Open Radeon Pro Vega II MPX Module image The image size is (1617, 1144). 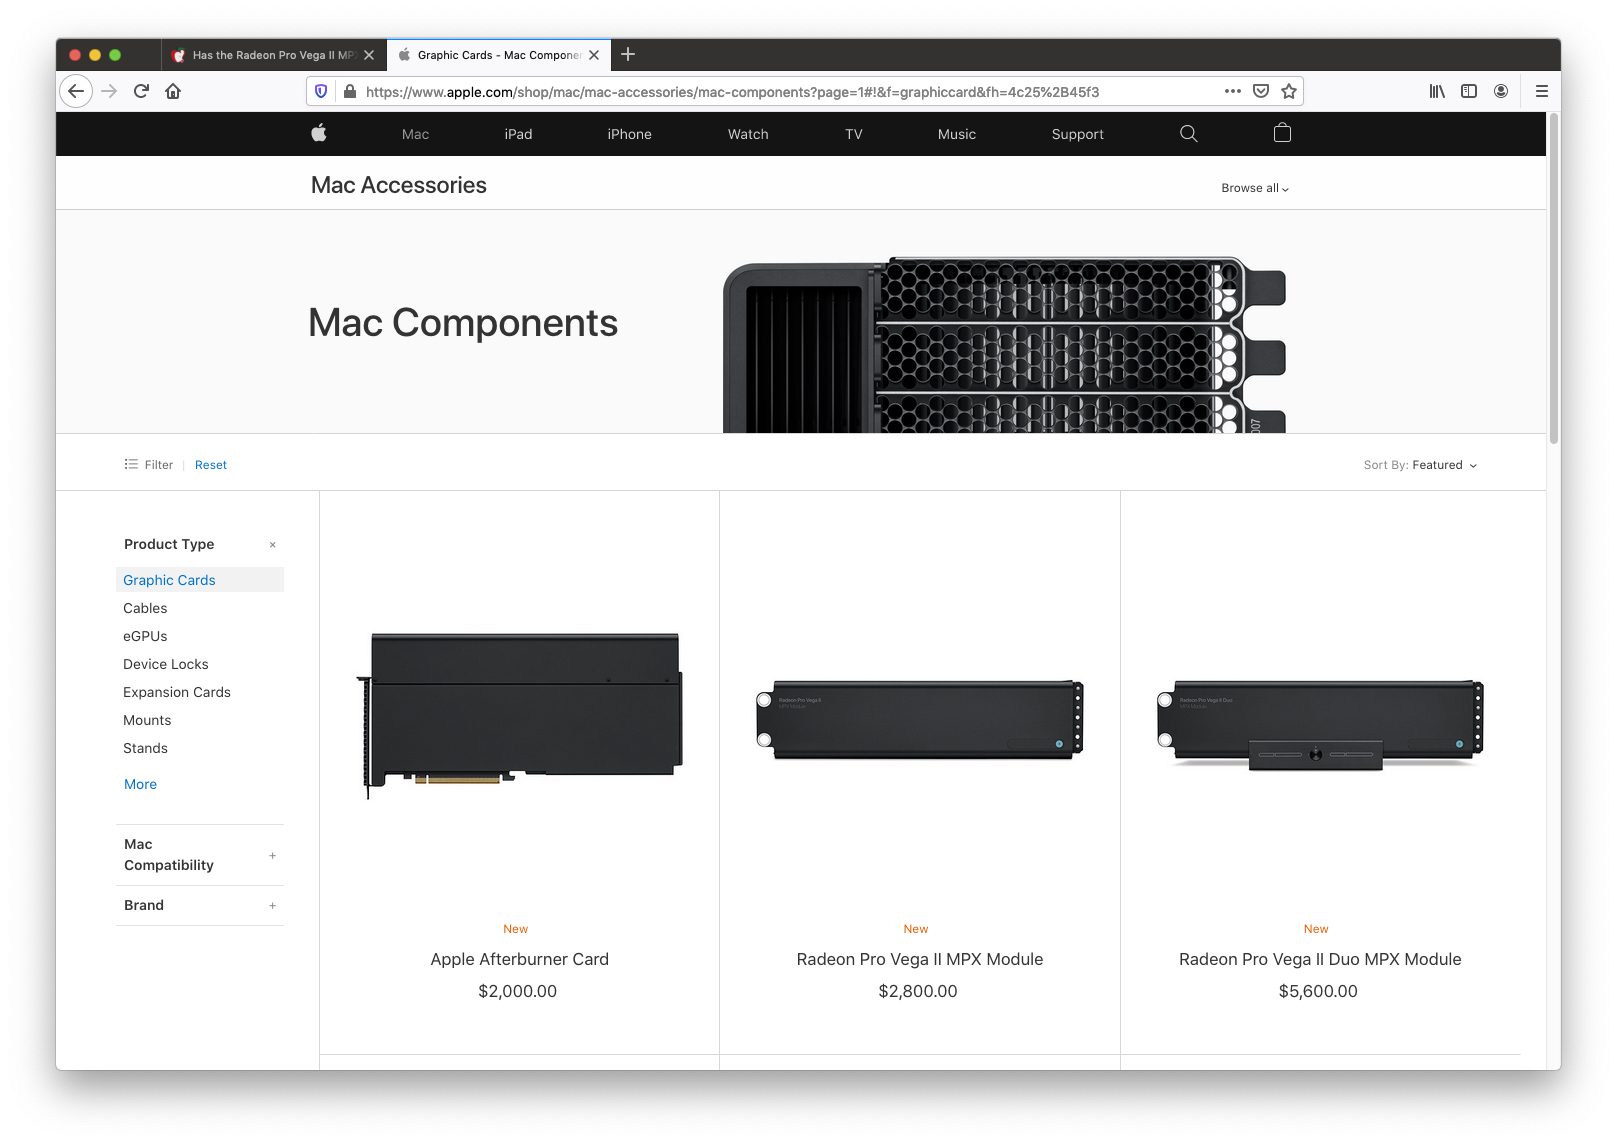point(920,720)
